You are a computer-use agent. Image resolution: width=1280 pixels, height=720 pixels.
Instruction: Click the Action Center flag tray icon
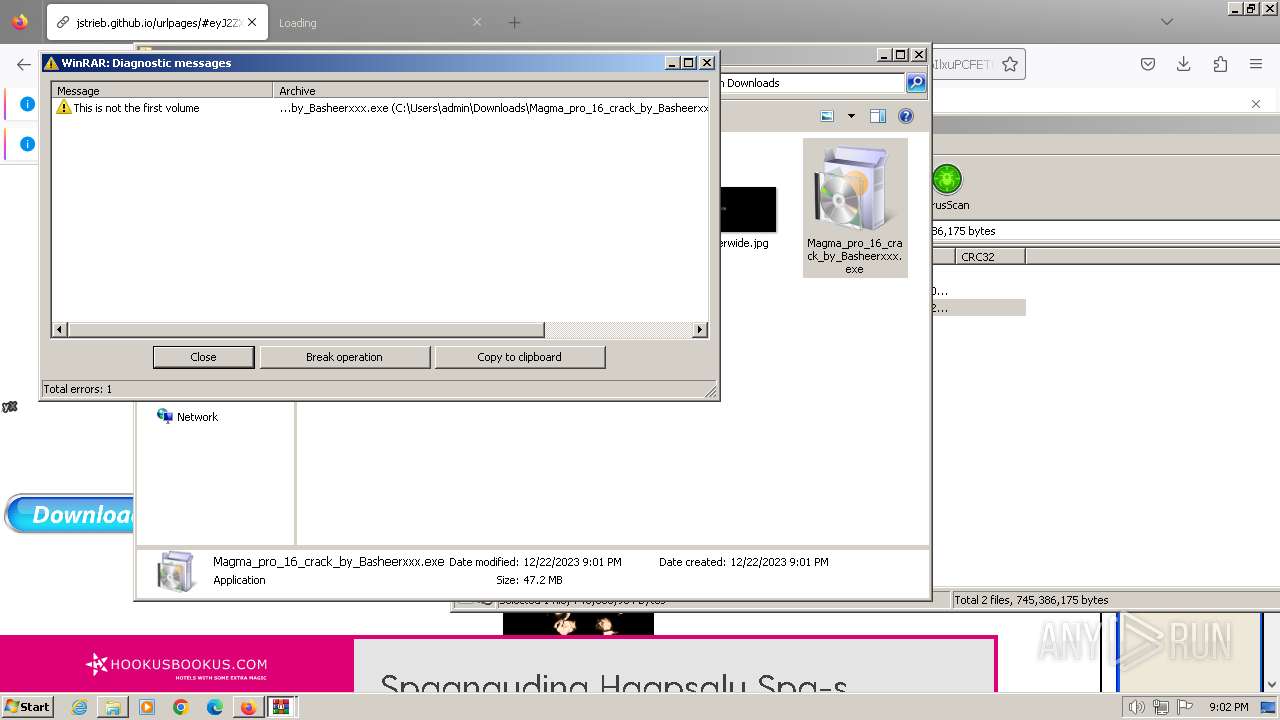[1185, 707]
